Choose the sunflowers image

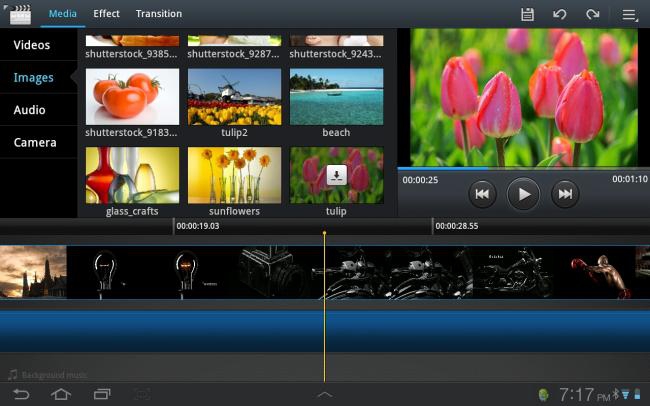[234, 175]
